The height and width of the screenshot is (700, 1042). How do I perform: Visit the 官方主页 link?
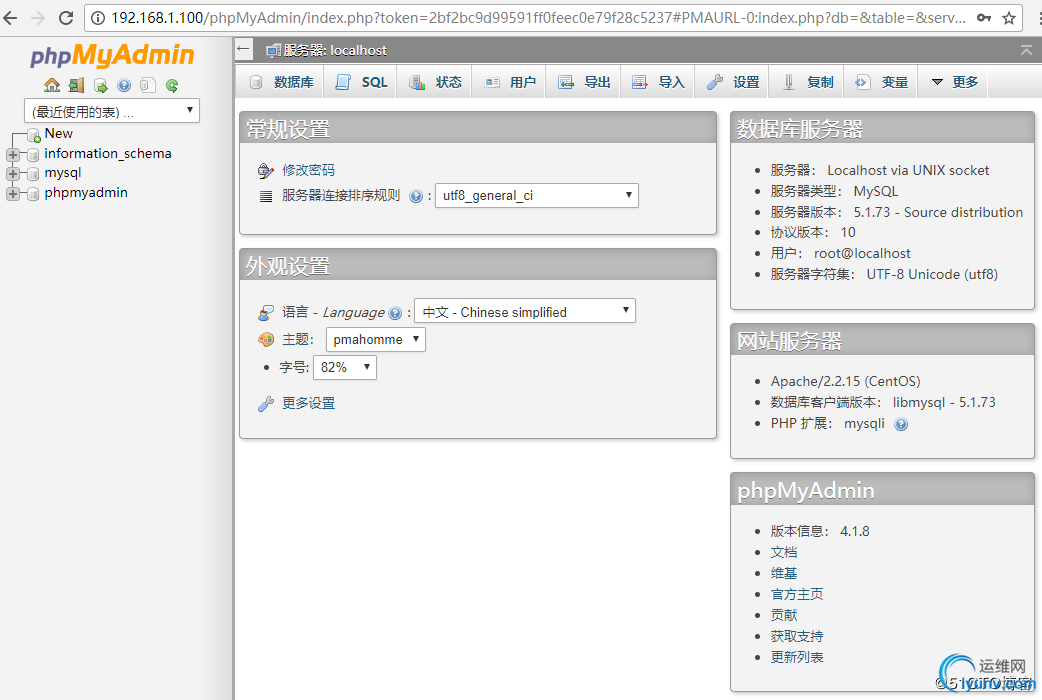click(797, 594)
